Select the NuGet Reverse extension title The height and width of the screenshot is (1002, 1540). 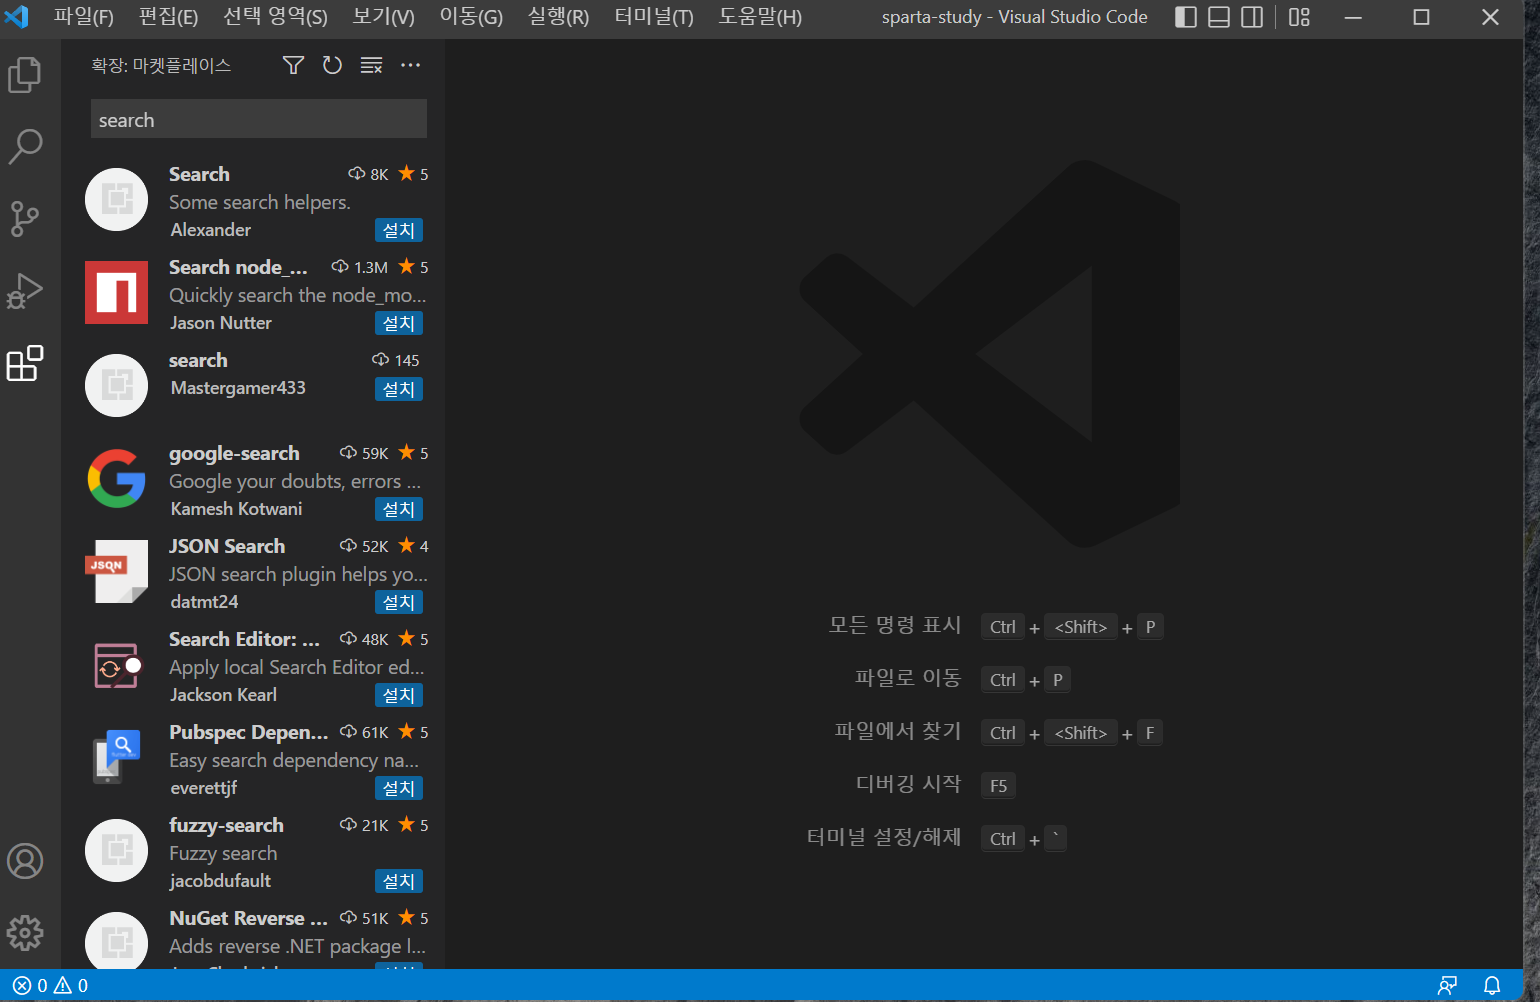(248, 918)
